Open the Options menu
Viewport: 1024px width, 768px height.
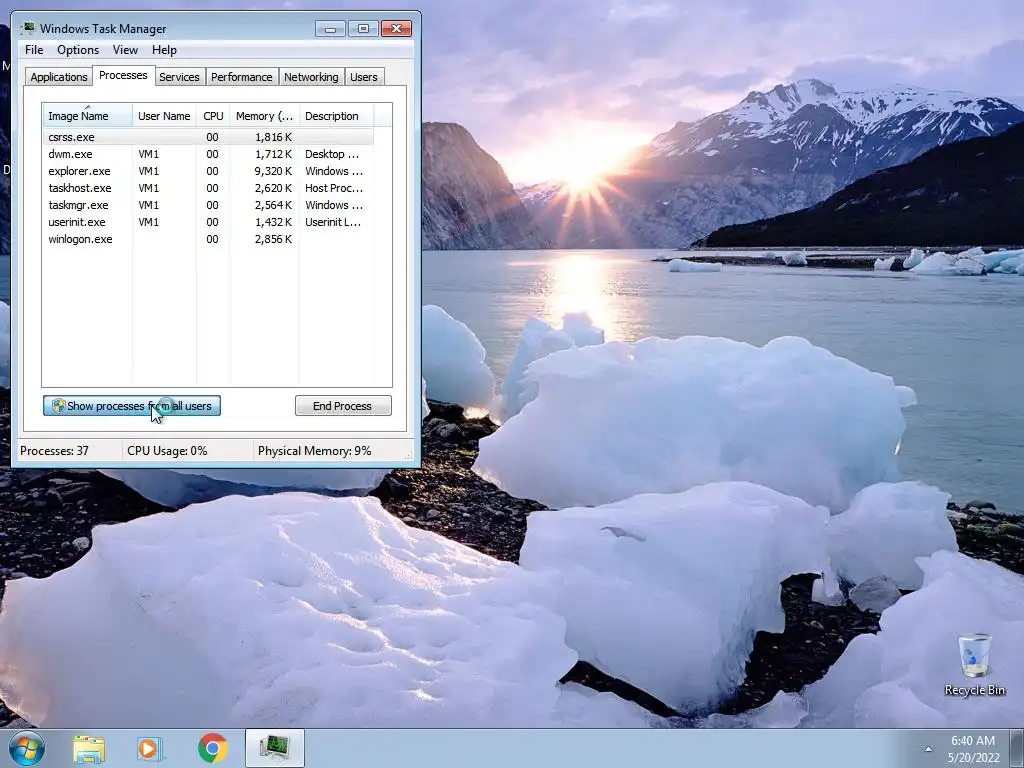coord(78,50)
